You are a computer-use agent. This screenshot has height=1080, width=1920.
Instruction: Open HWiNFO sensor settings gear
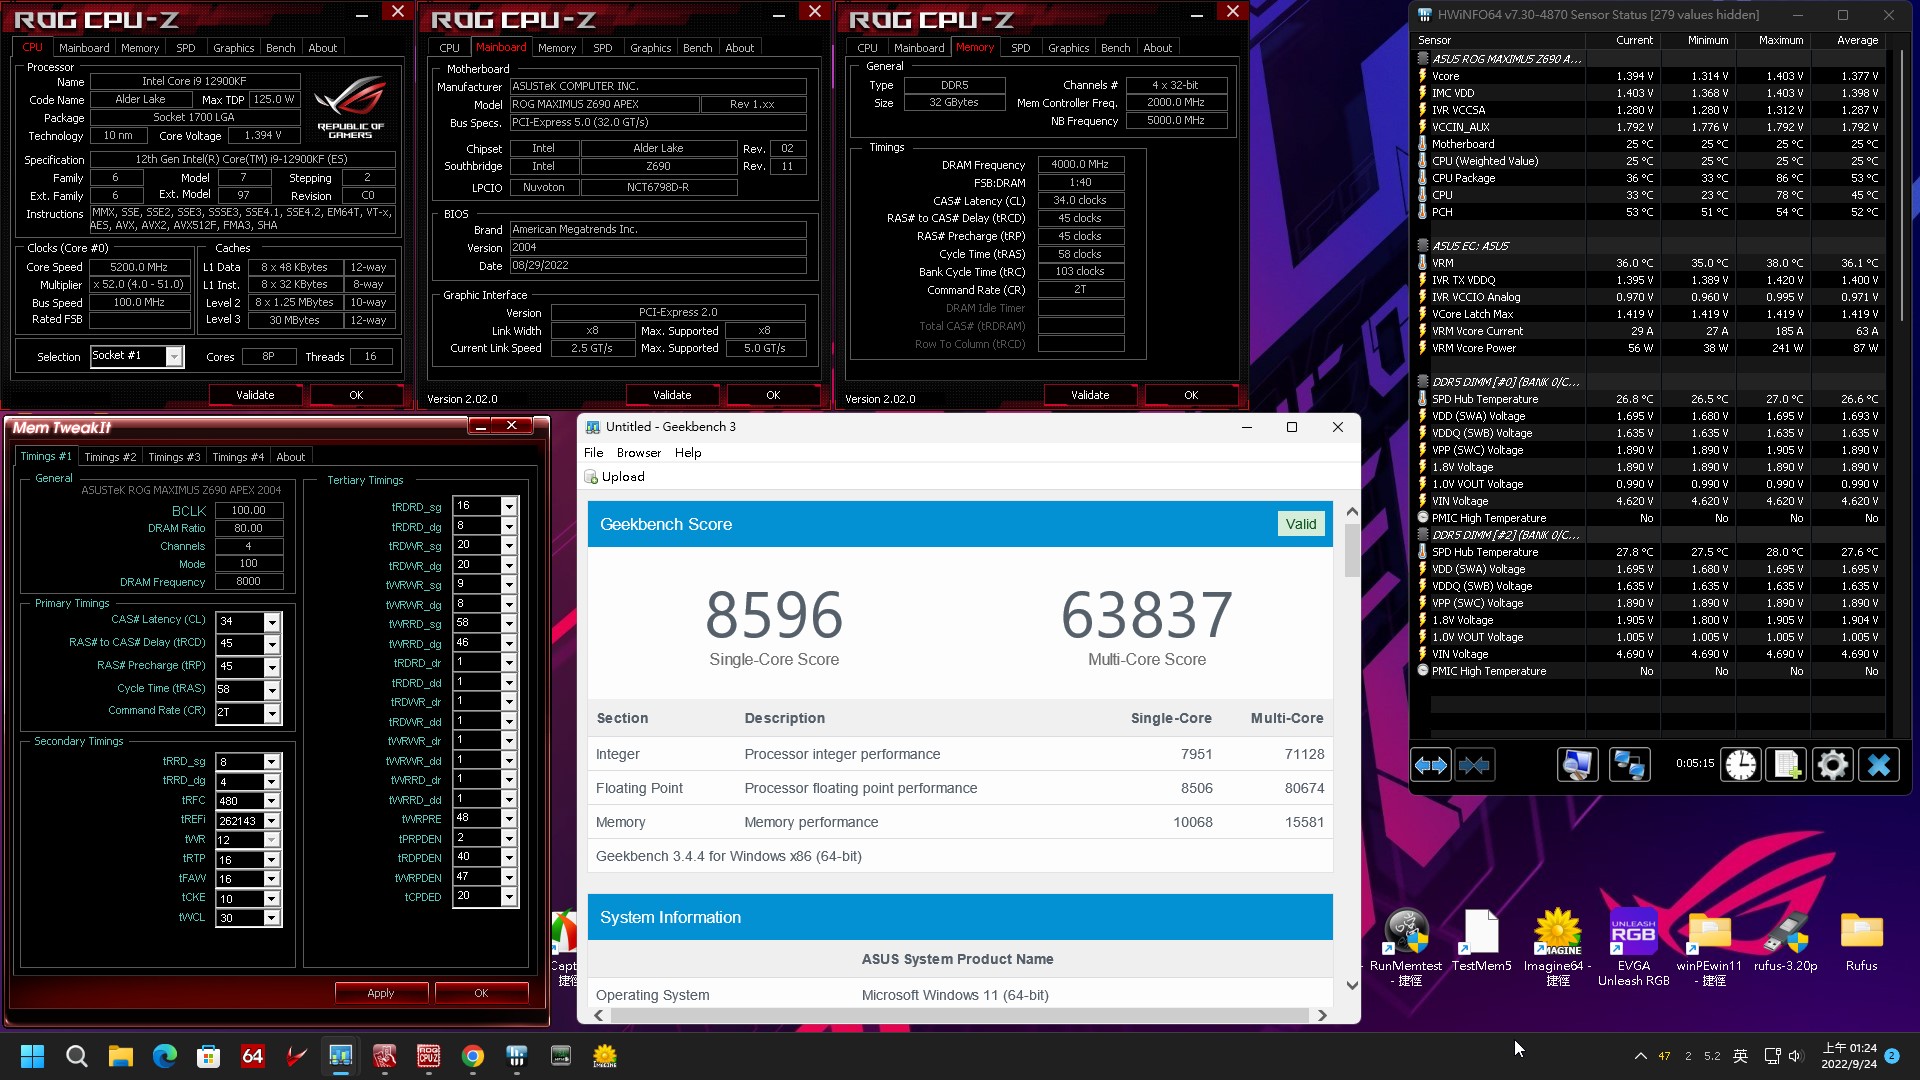[1833, 766]
